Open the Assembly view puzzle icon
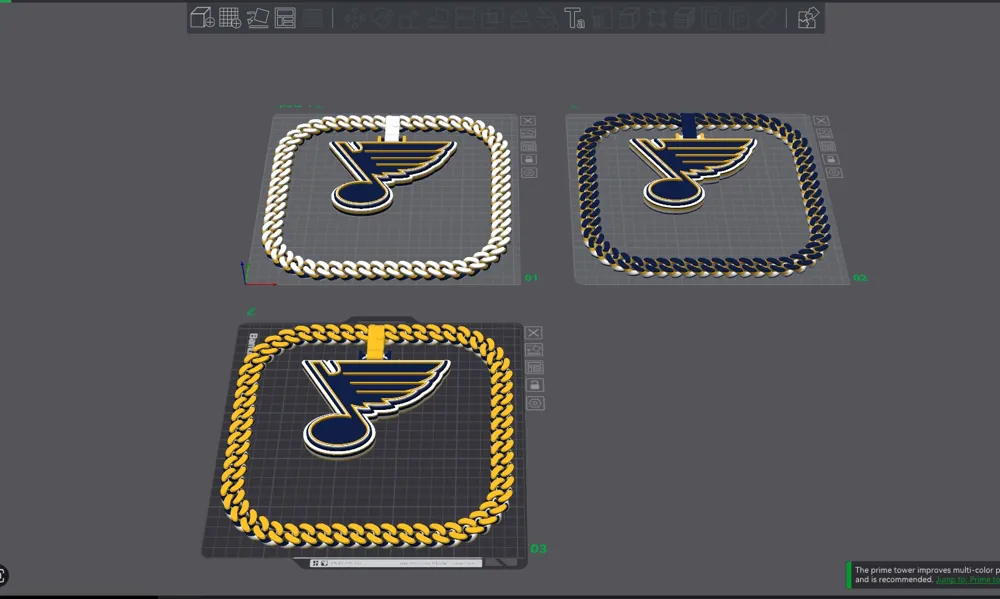 [x=807, y=18]
